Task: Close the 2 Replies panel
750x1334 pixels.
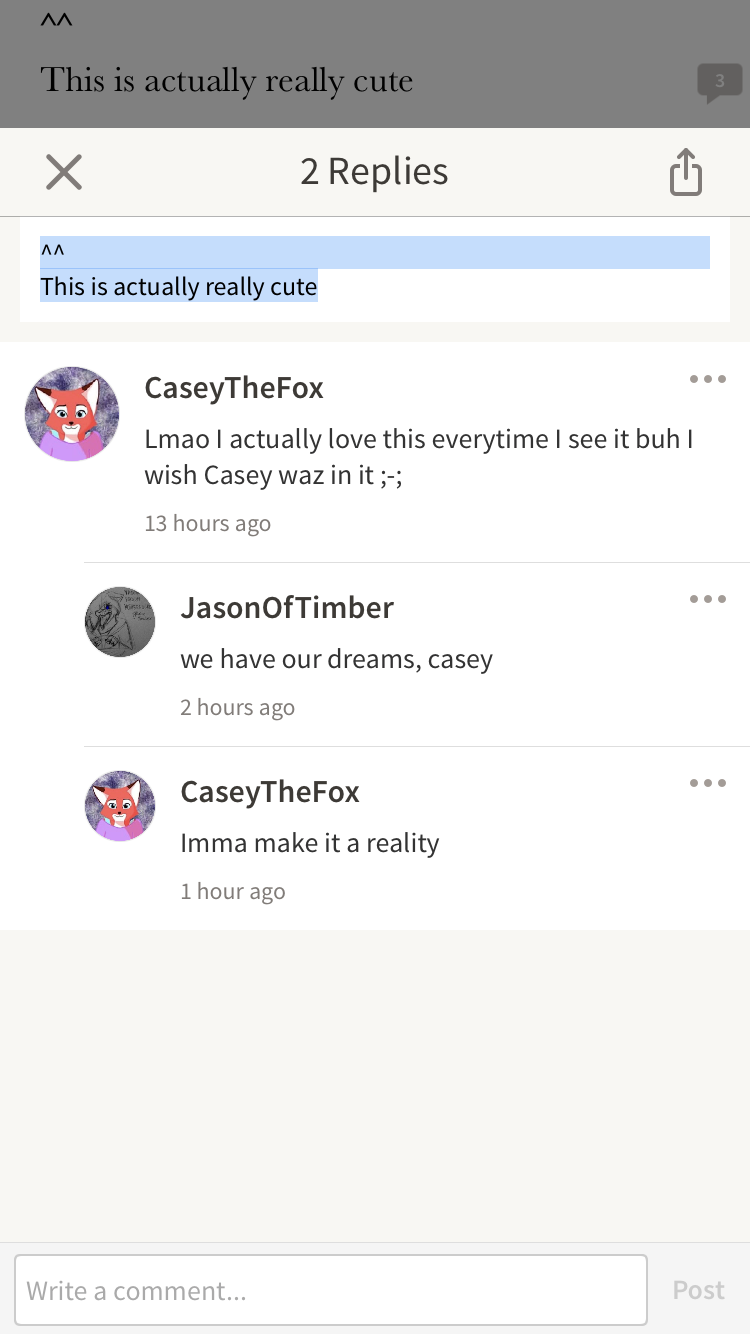Action: point(64,172)
